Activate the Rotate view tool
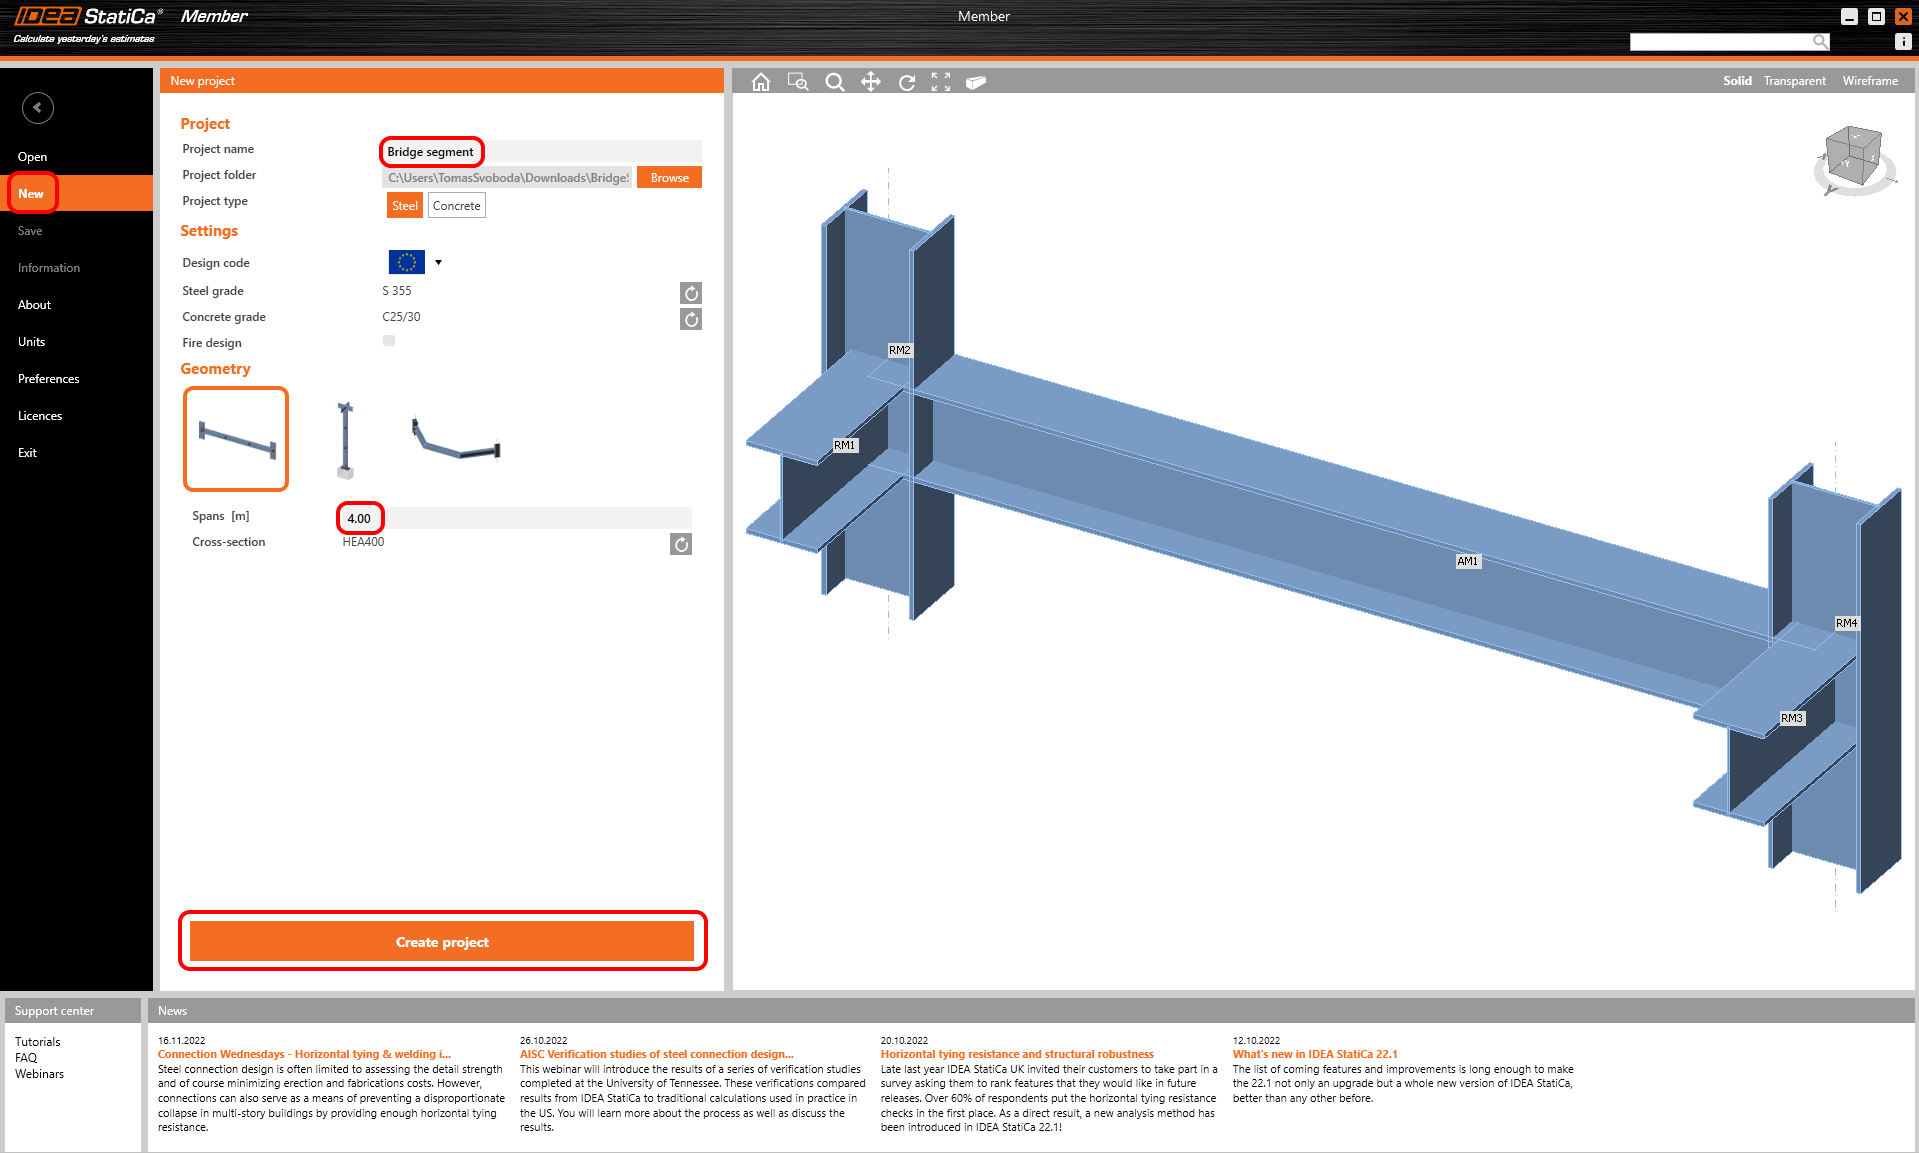The width and height of the screenshot is (1919, 1153). [x=907, y=82]
